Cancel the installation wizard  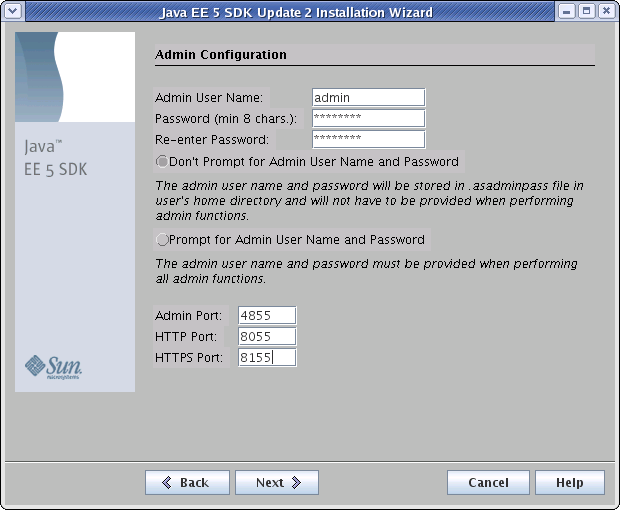coord(488,482)
